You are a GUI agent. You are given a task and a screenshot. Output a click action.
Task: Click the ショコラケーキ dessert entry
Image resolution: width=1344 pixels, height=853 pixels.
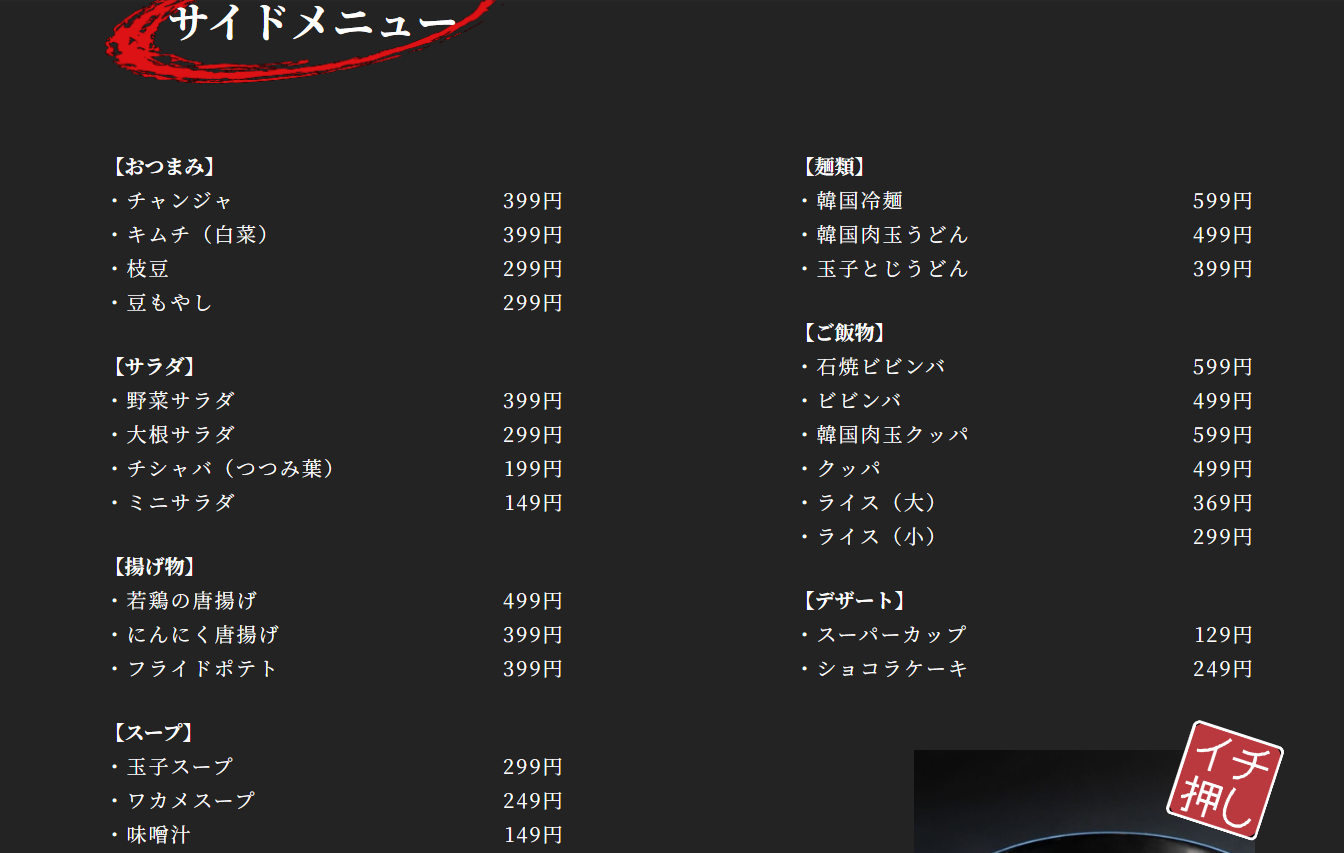(x=893, y=669)
